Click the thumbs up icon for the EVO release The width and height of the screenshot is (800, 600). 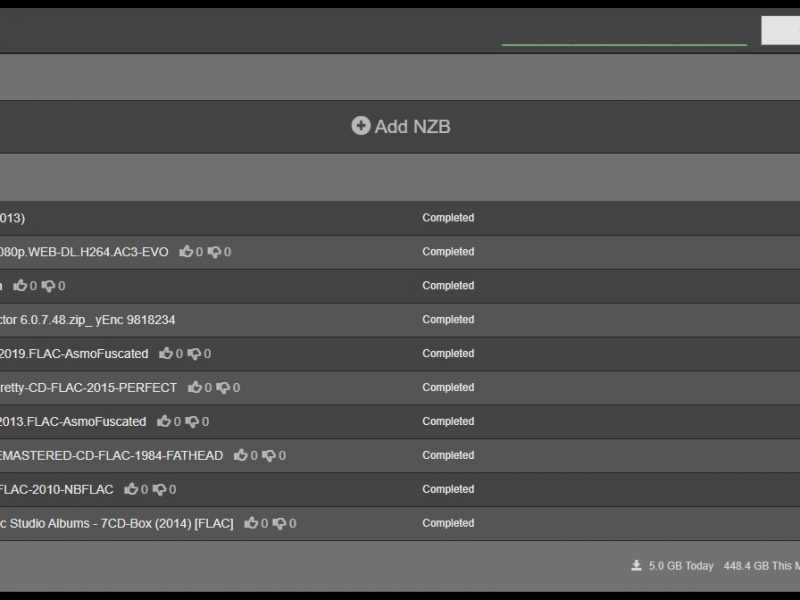pyautogui.click(x=187, y=252)
